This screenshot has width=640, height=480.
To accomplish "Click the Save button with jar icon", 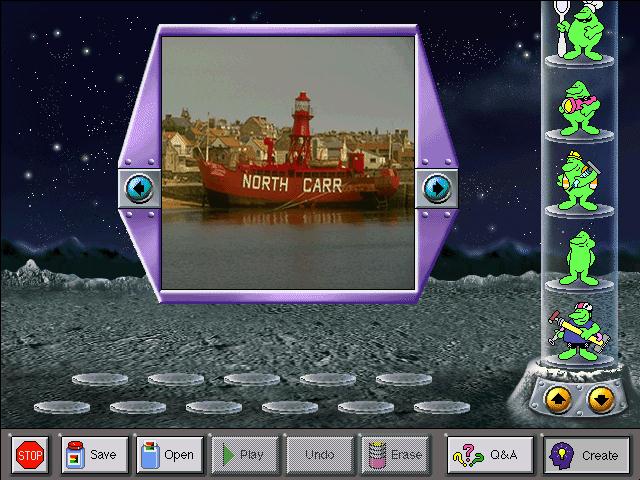I will (x=95, y=455).
